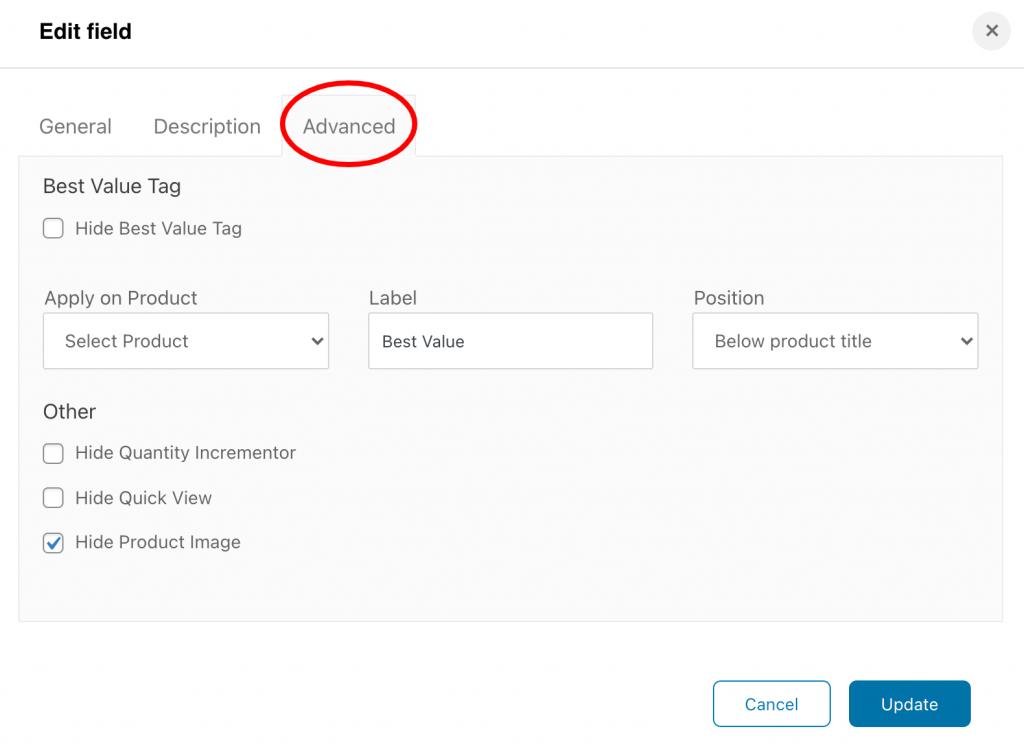Enable the Hide Best Value Tag checkbox
This screenshot has width=1024, height=753.
(x=54, y=229)
